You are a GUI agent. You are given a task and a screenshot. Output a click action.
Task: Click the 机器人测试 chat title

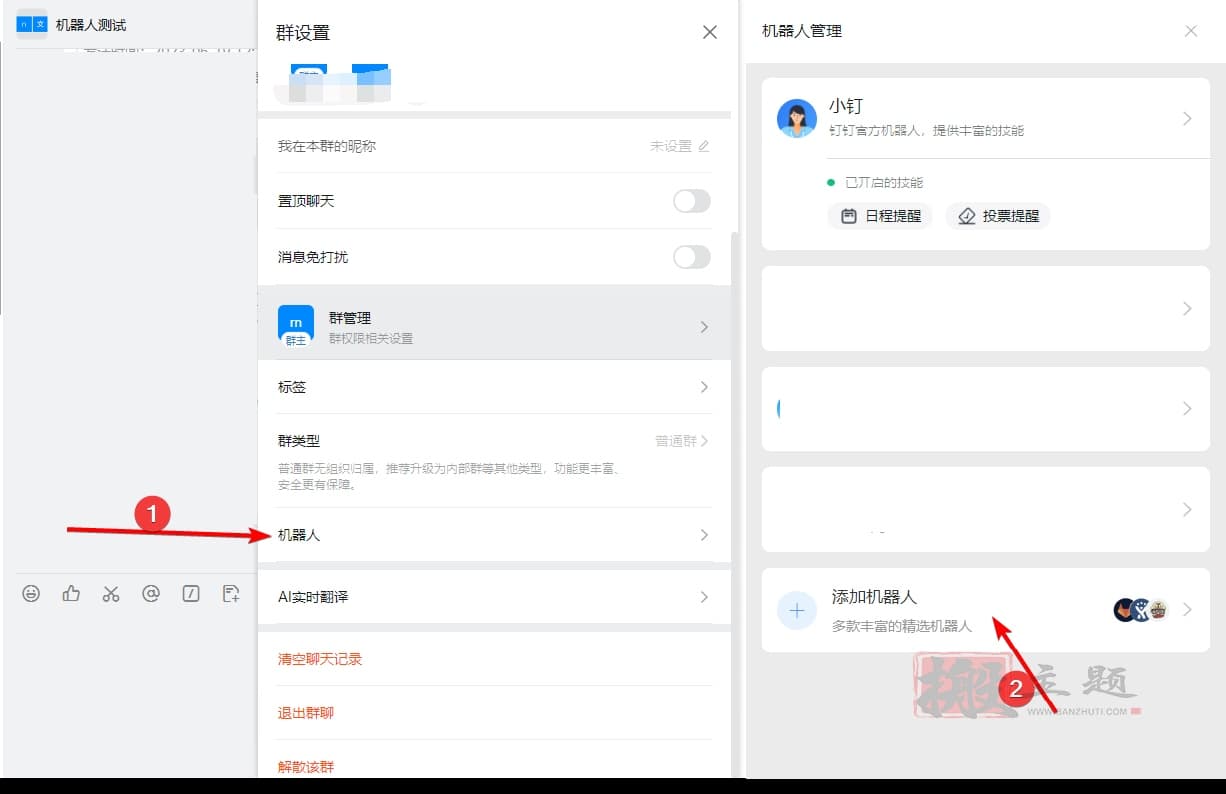[91, 25]
